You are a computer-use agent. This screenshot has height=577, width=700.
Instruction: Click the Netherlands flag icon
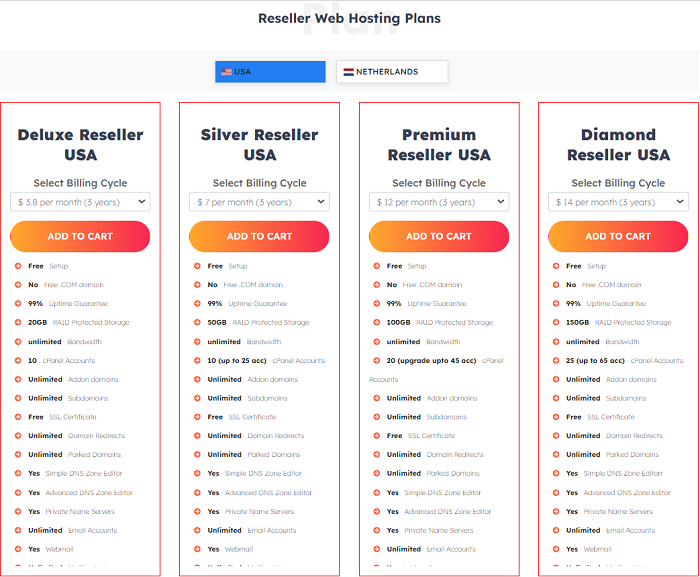tap(348, 72)
